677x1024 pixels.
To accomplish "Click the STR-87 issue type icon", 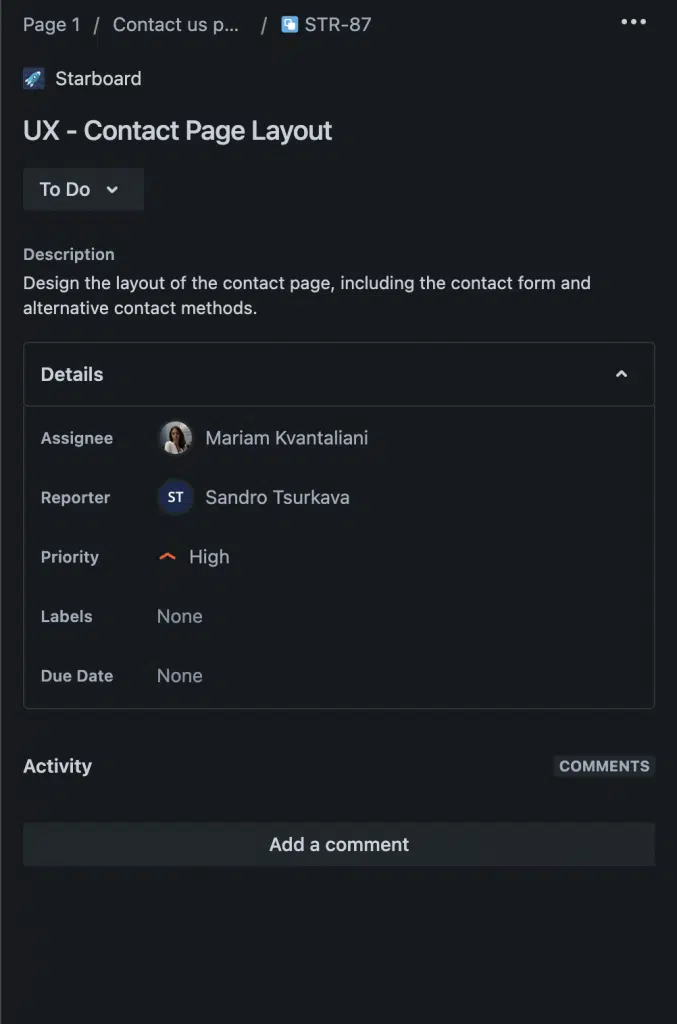I will pyautogui.click(x=290, y=24).
